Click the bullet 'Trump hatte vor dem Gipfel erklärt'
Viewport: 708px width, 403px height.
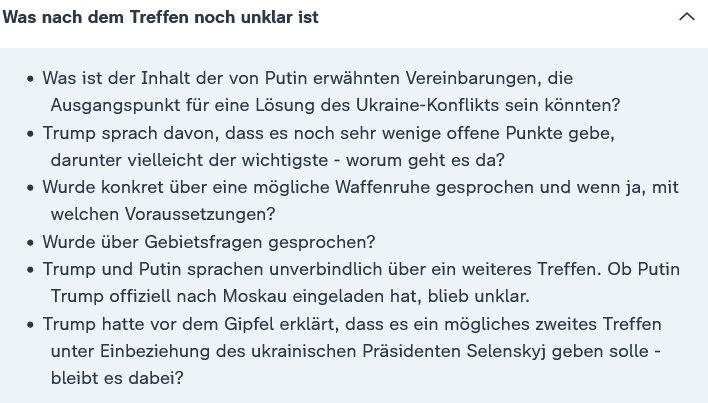[351, 324]
